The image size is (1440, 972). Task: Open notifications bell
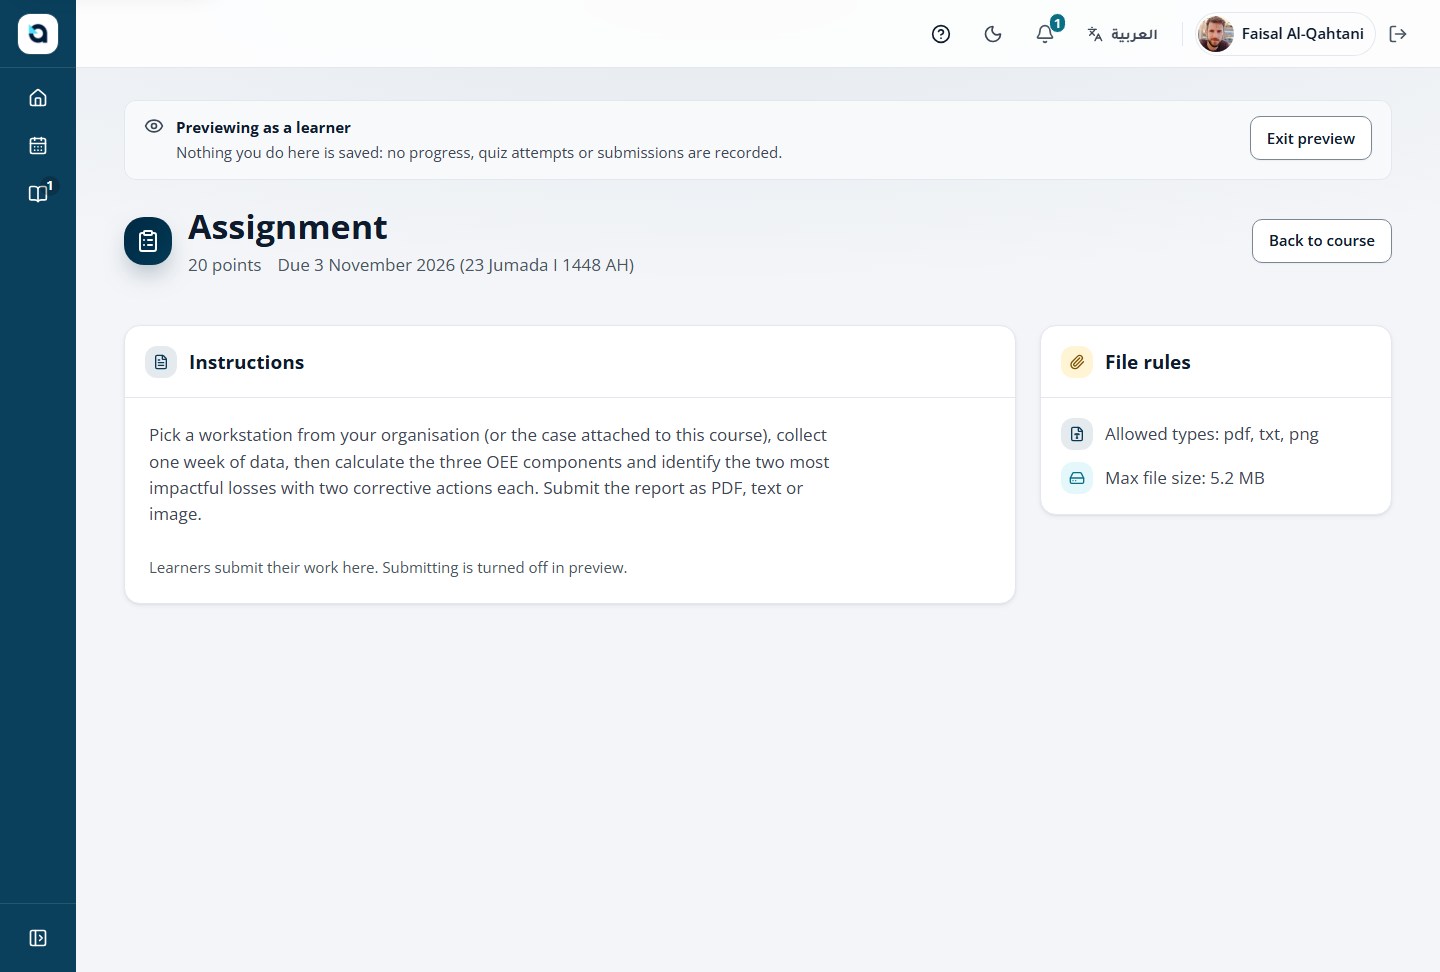[x=1045, y=34]
